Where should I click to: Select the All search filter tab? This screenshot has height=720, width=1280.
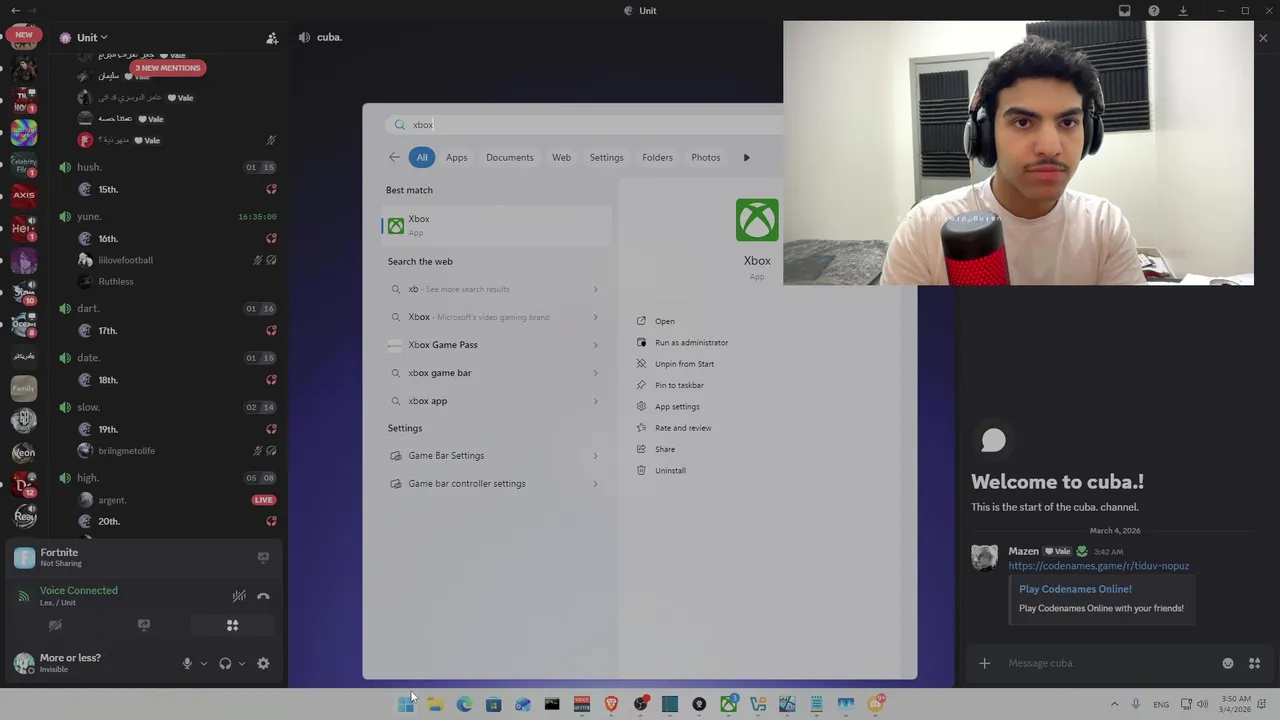pyautogui.click(x=422, y=157)
